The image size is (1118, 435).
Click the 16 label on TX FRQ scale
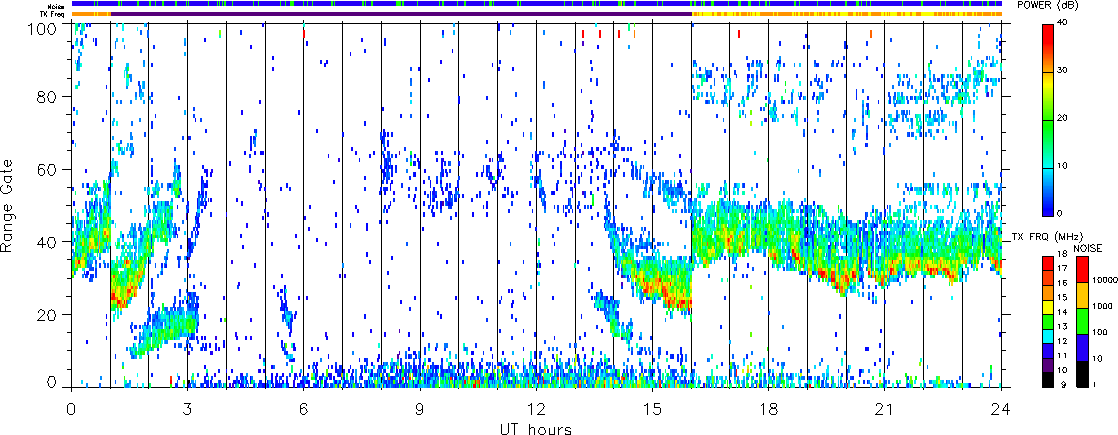1061,283
